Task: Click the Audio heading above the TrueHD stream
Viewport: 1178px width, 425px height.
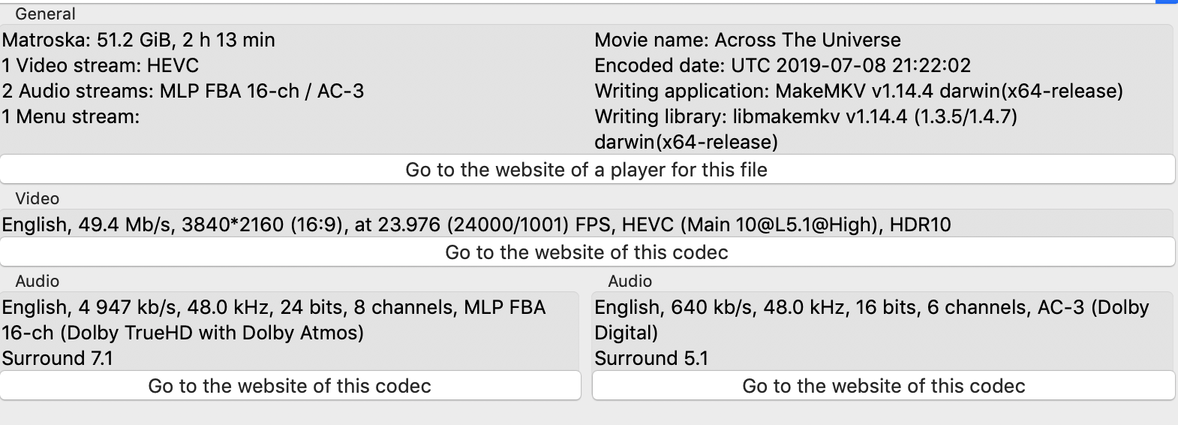Action: pyautogui.click(x=37, y=282)
